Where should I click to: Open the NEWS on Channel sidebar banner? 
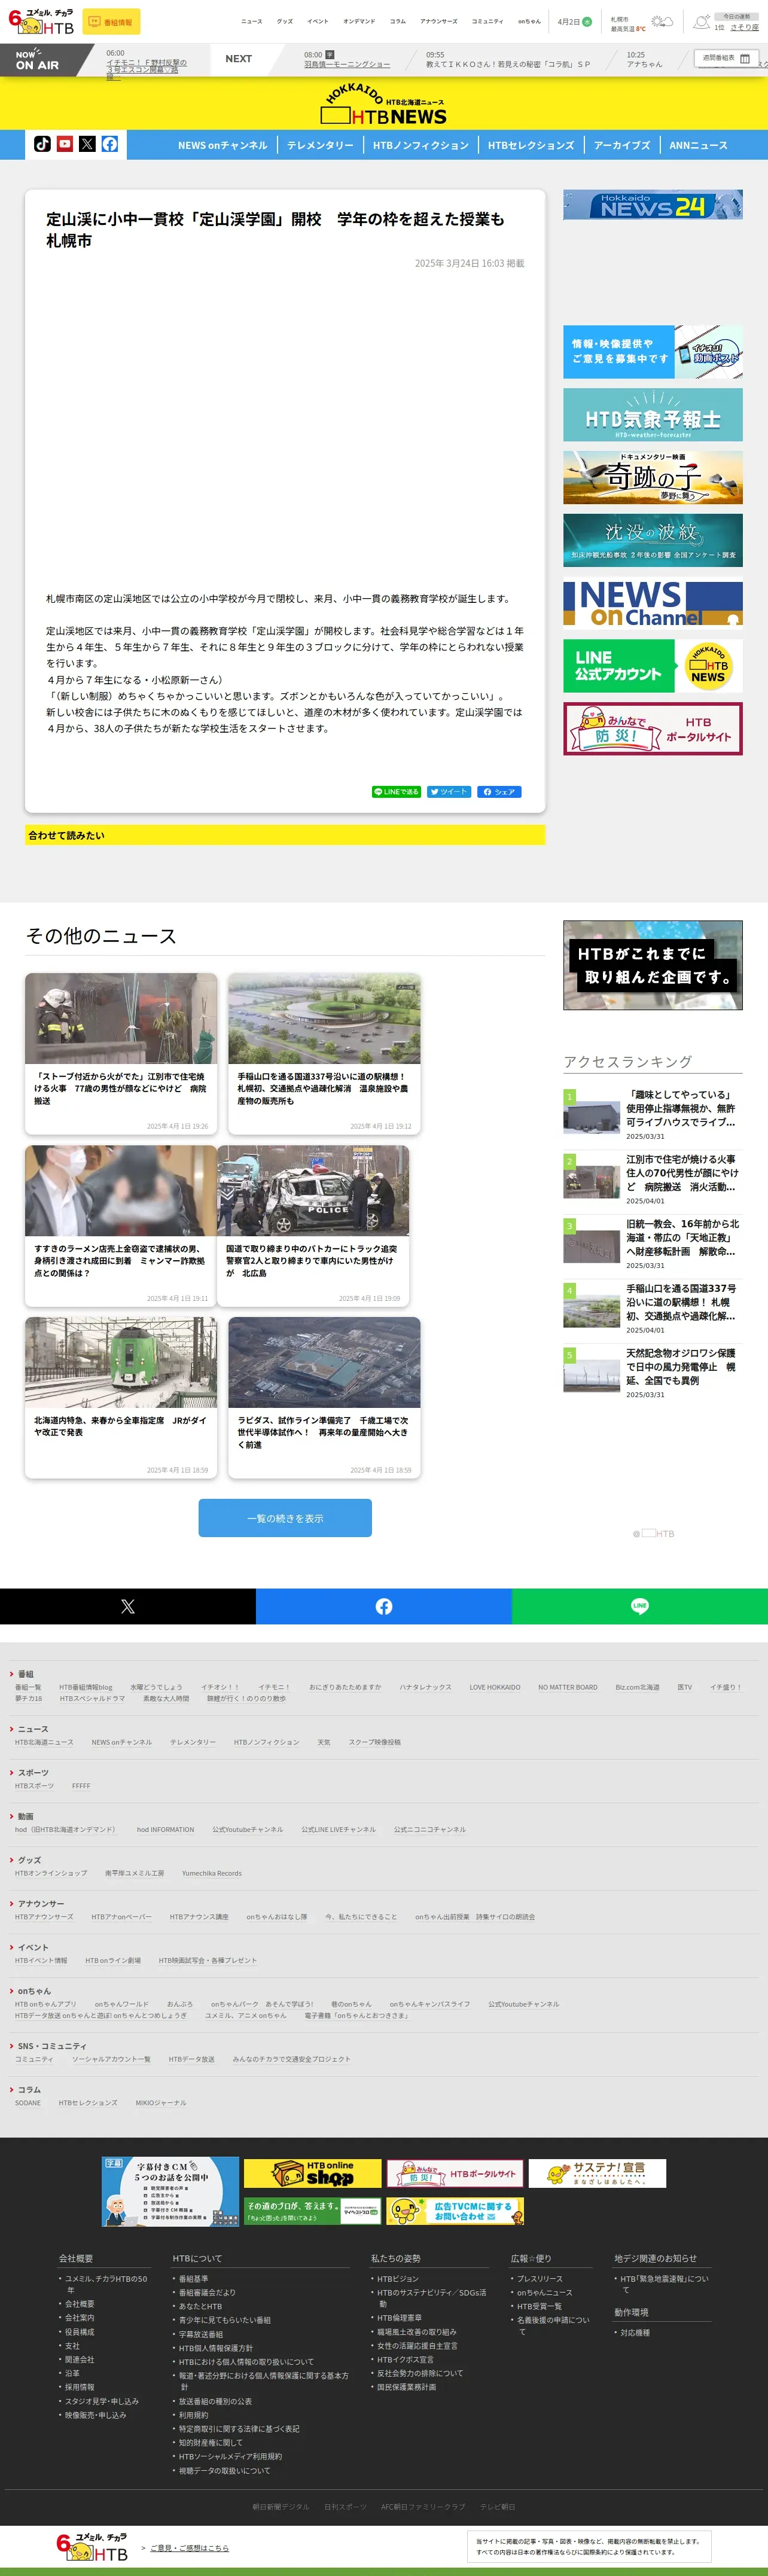(653, 603)
